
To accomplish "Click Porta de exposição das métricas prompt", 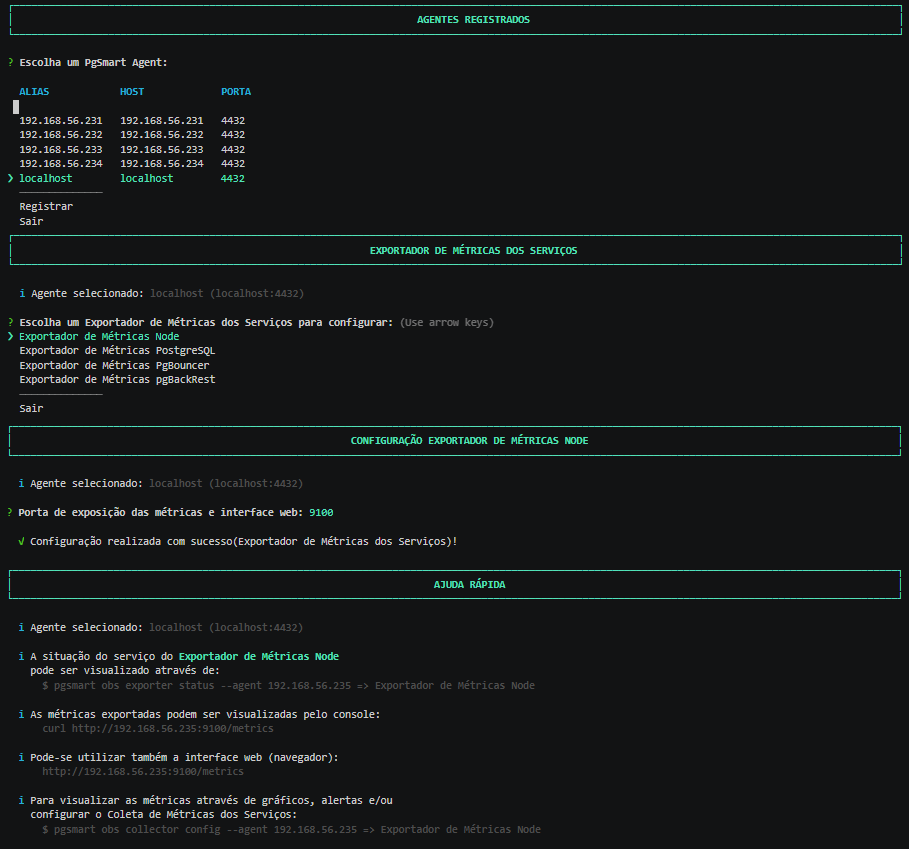I will pos(161,512).
